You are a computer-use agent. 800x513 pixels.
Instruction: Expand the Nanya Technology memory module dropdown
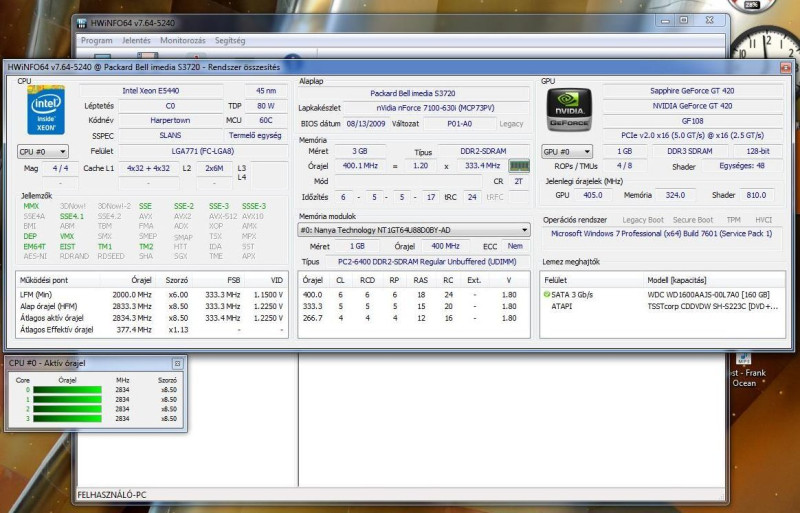point(414,230)
